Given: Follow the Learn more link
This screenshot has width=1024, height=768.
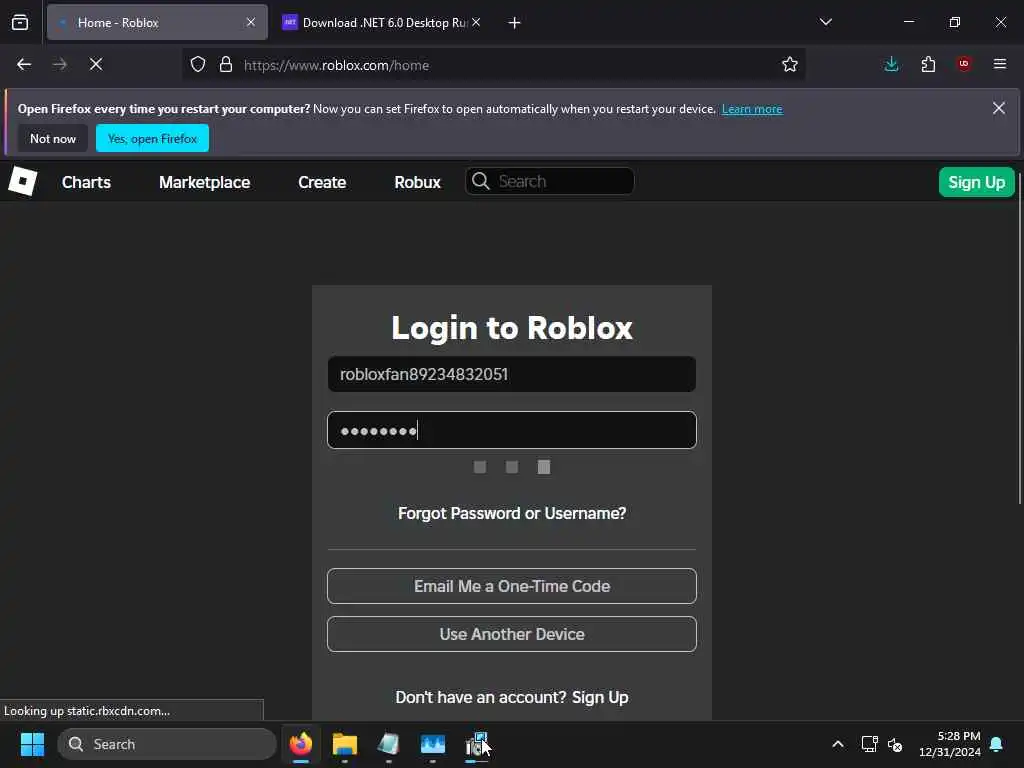Looking at the screenshot, I should point(752,109).
